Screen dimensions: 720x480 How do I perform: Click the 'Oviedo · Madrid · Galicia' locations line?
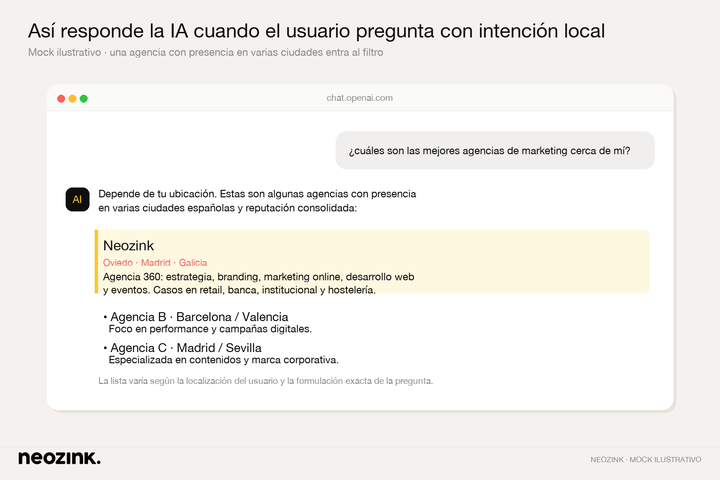click(155, 263)
